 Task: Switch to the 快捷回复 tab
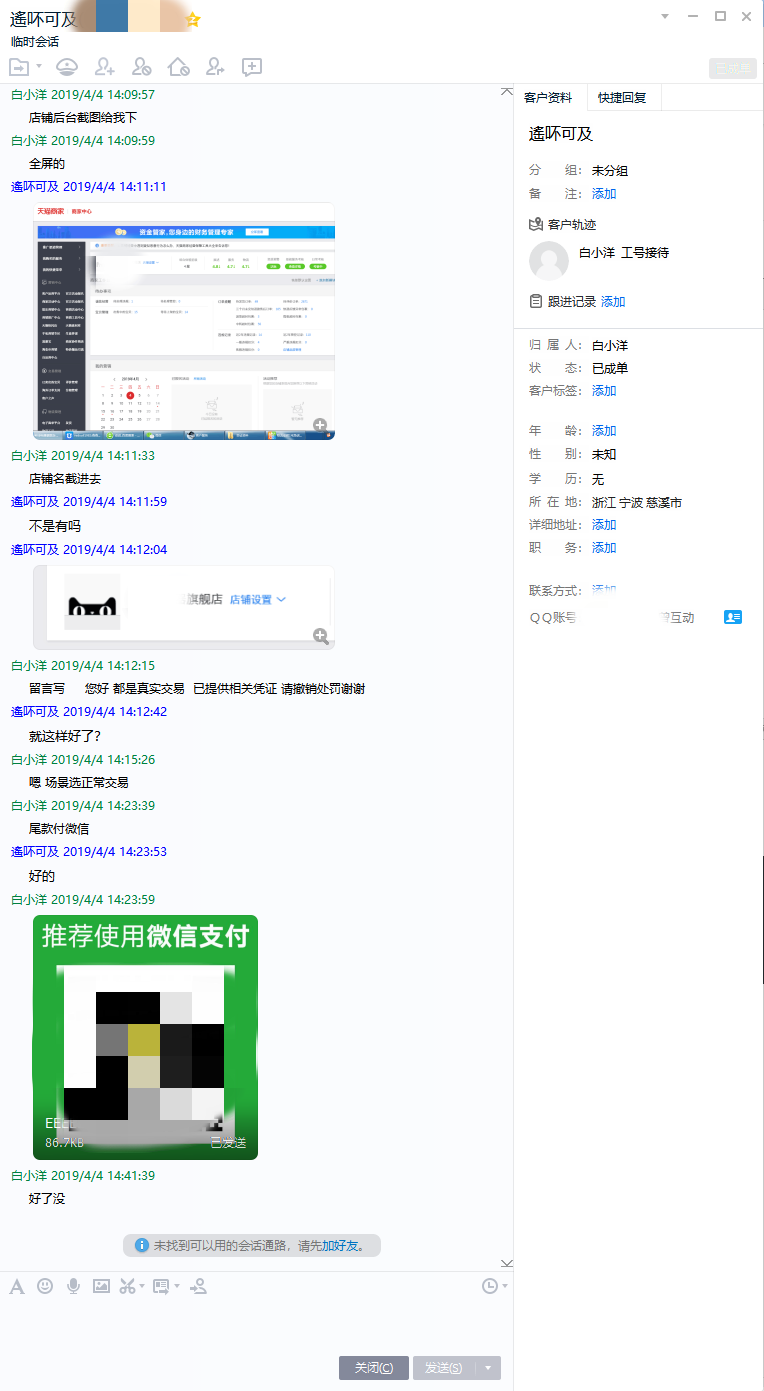pyautogui.click(x=623, y=98)
